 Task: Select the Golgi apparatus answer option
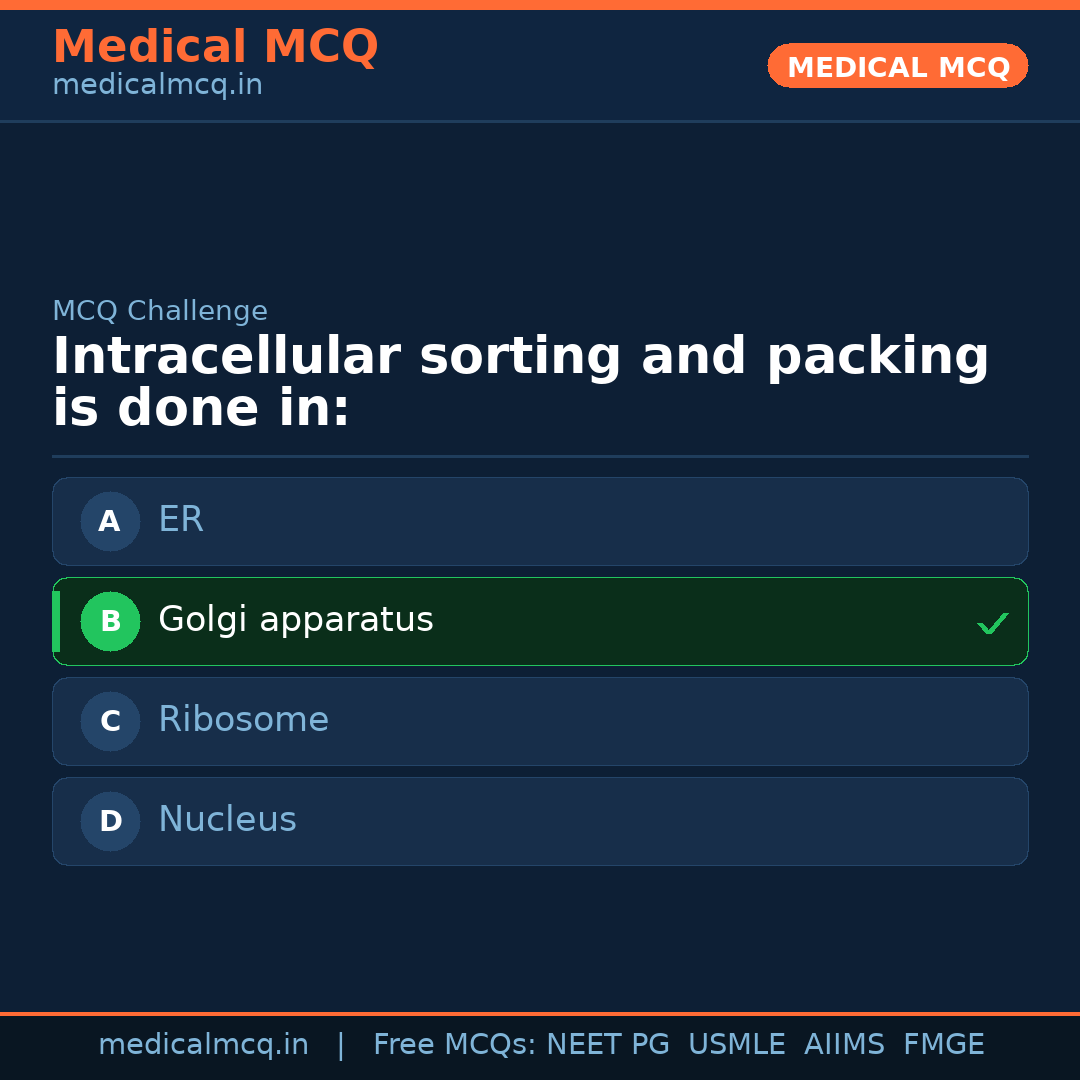point(540,621)
